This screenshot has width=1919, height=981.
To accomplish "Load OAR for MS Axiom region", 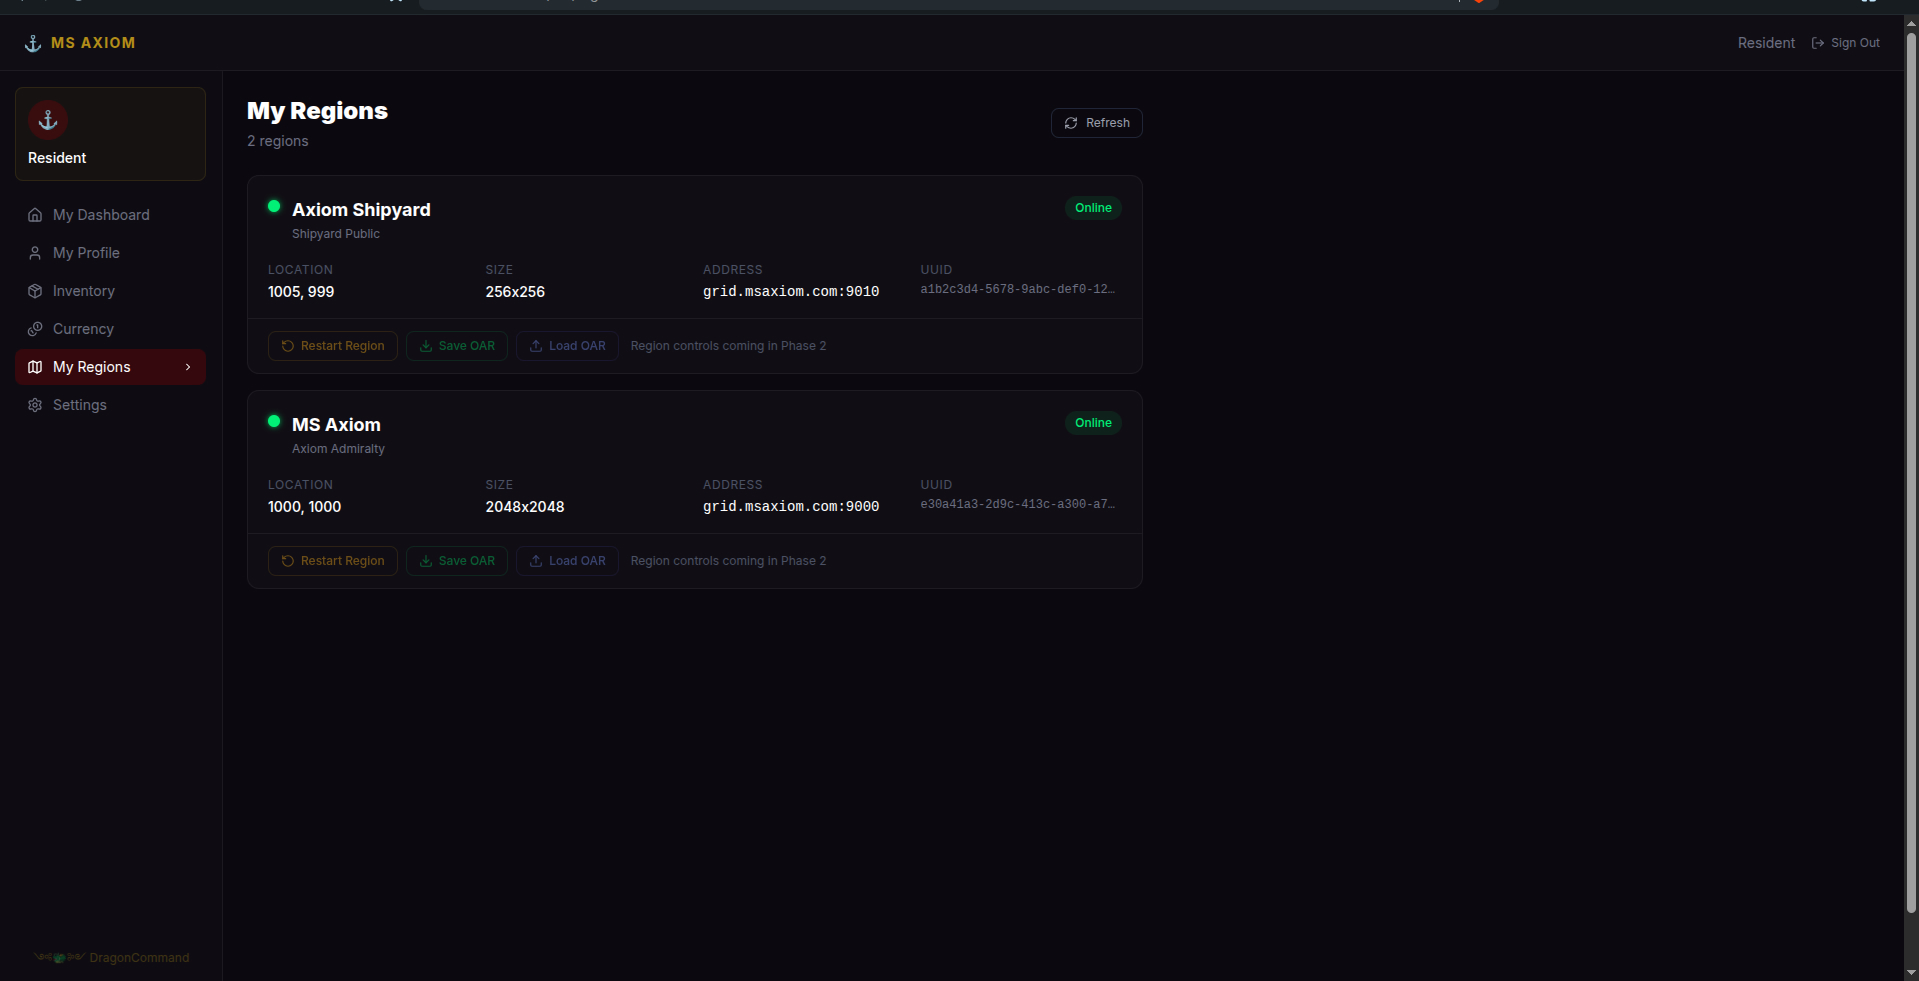I will pyautogui.click(x=567, y=561).
